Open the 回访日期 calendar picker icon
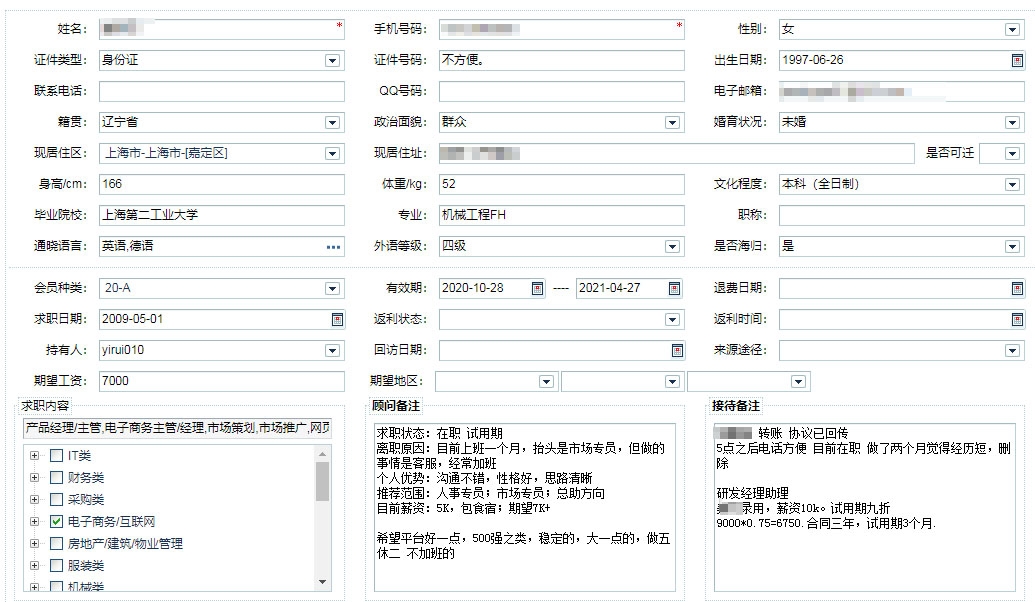This screenshot has height=602, width=1035. click(x=677, y=351)
